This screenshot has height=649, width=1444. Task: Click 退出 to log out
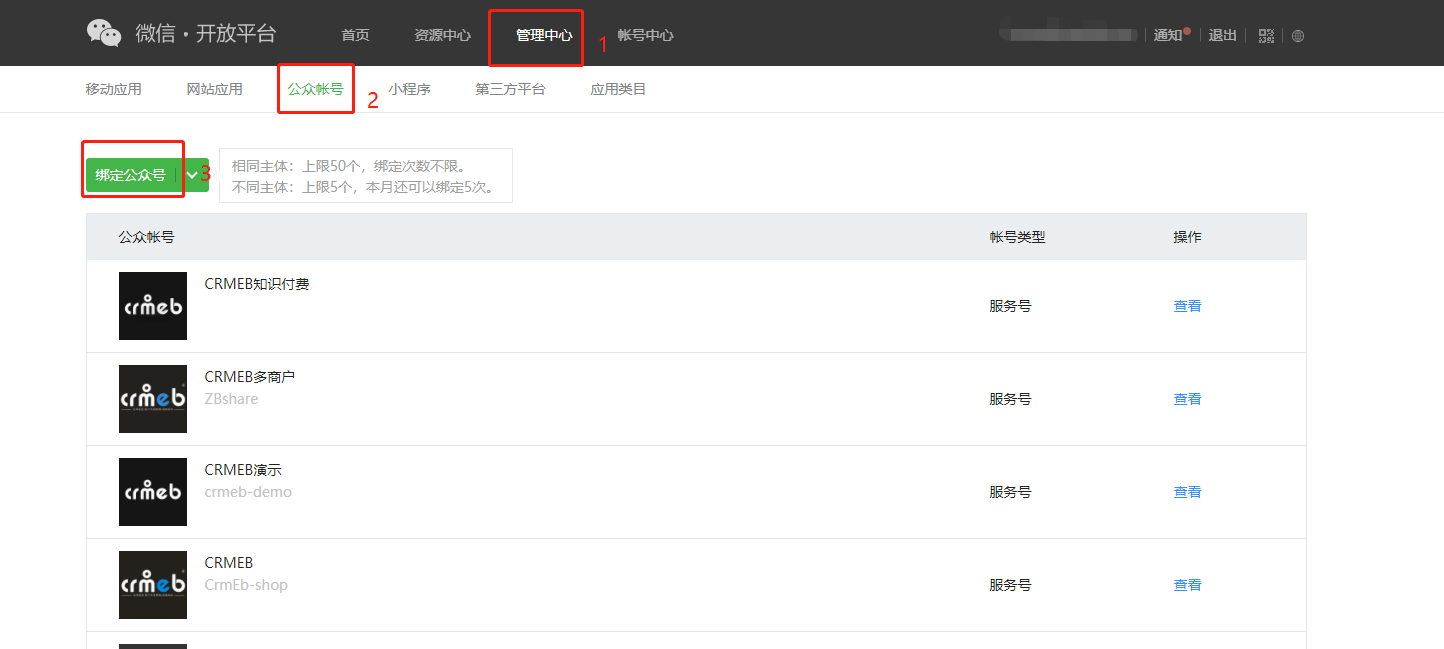pyautogui.click(x=1223, y=35)
